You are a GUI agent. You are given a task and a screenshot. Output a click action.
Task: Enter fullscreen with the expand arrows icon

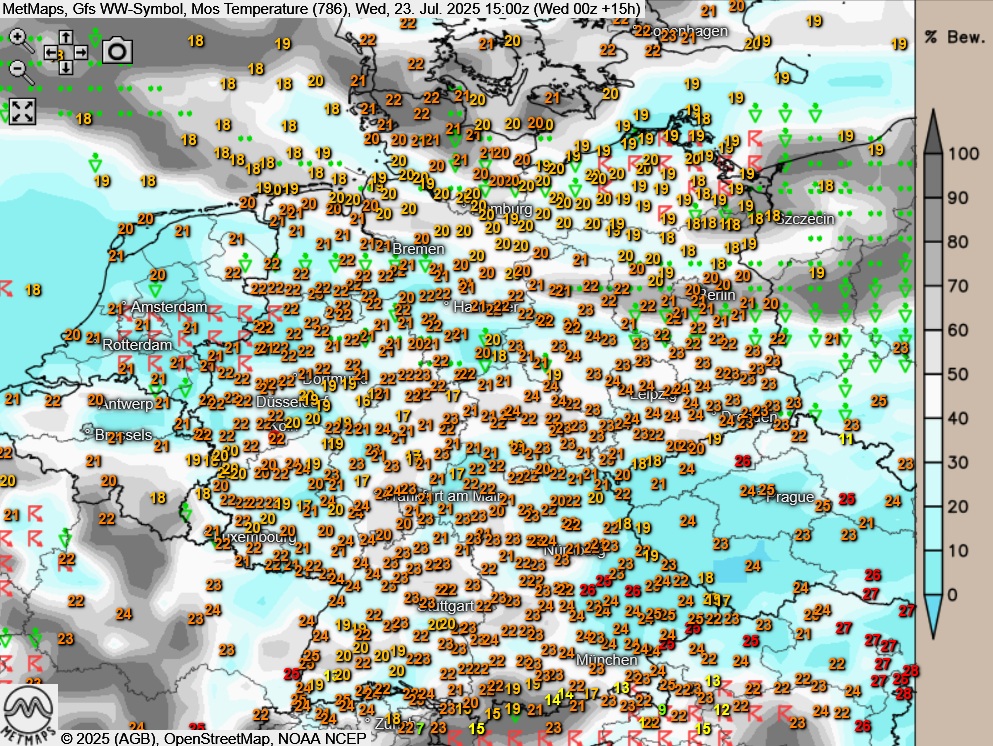coord(22,111)
